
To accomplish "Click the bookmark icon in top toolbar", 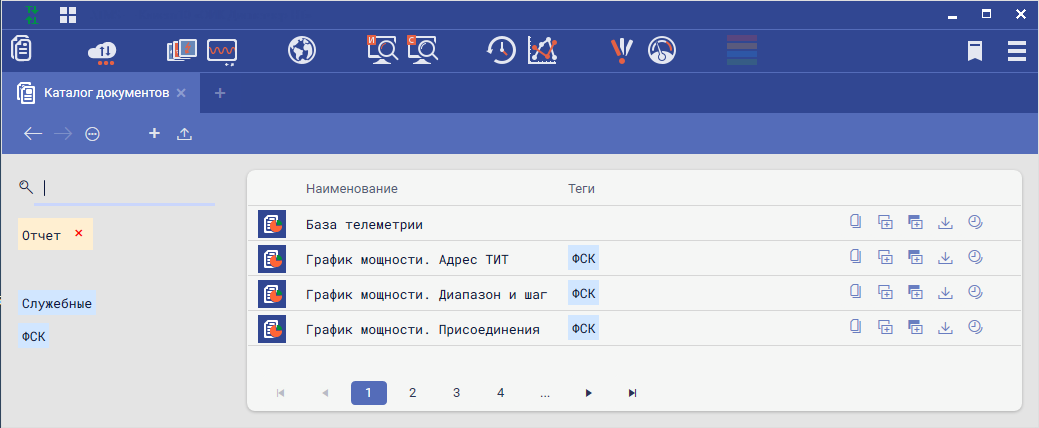I will (974, 51).
